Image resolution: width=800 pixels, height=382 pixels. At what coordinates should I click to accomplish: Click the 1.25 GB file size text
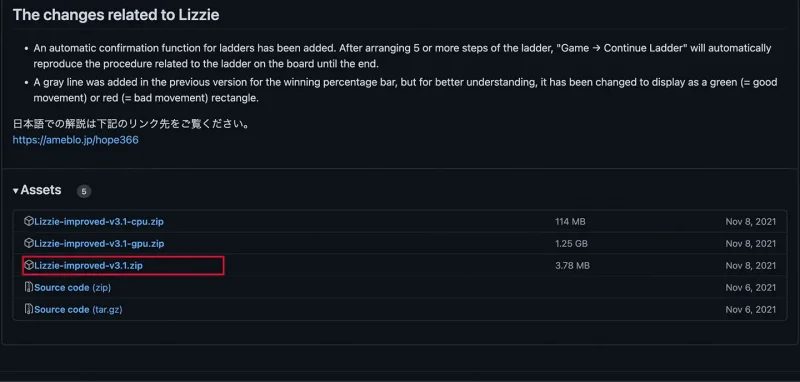[571, 243]
